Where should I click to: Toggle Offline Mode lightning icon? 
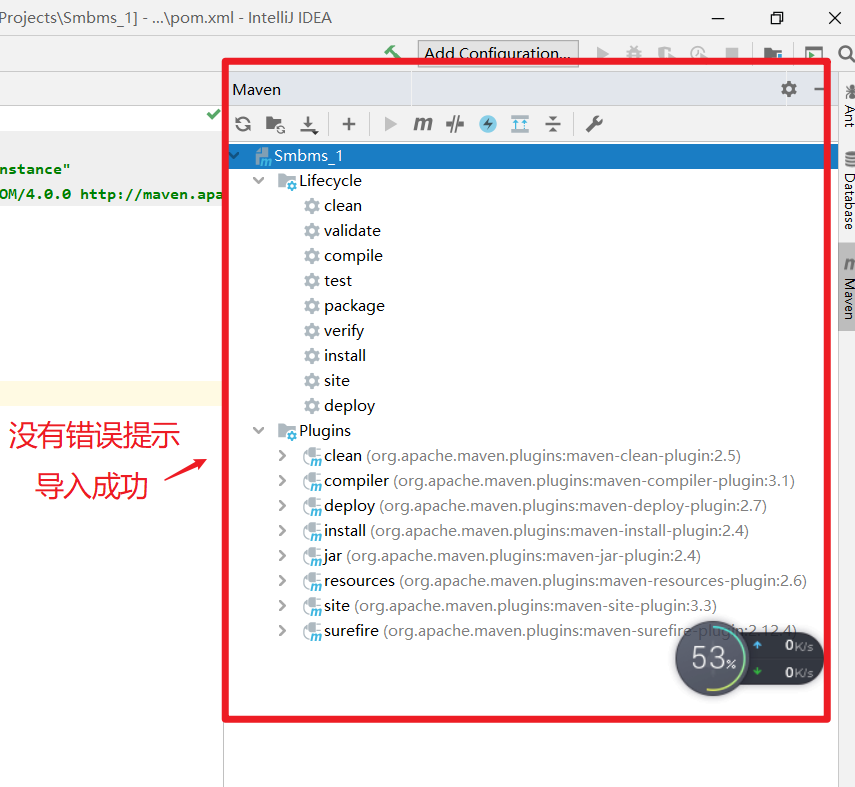coord(487,124)
